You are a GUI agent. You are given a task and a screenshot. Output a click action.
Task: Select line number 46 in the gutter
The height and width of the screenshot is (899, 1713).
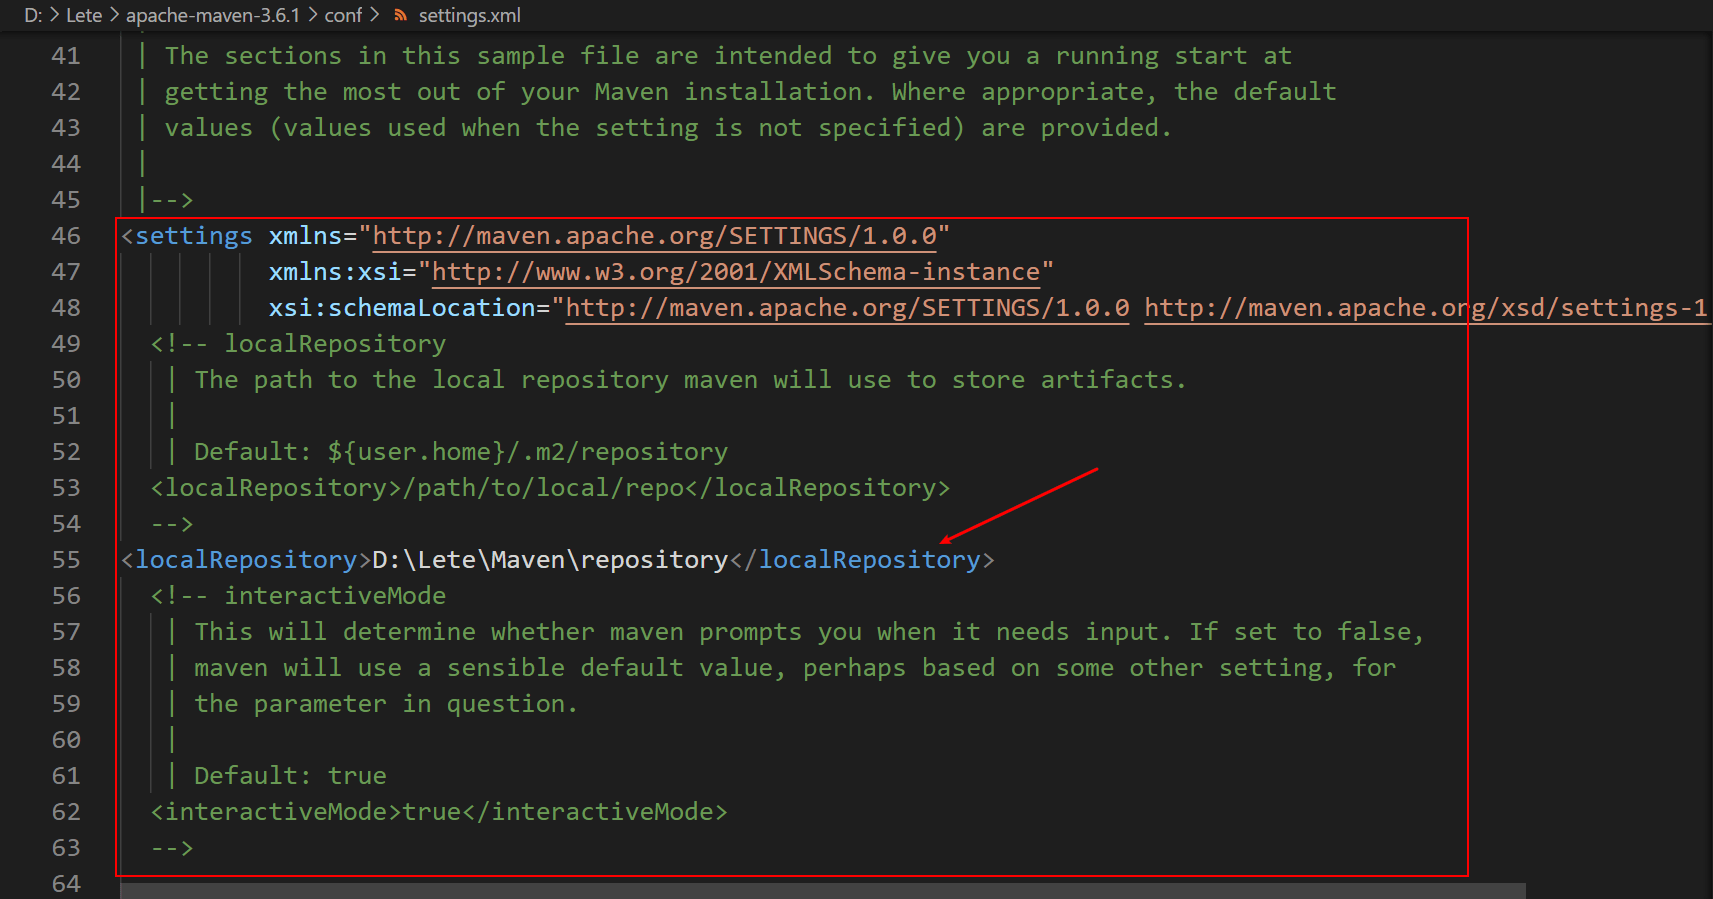coord(66,236)
